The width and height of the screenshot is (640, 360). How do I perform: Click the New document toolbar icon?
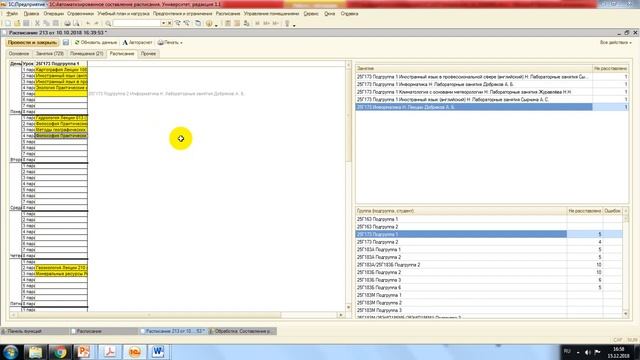(x=8, y=23)
